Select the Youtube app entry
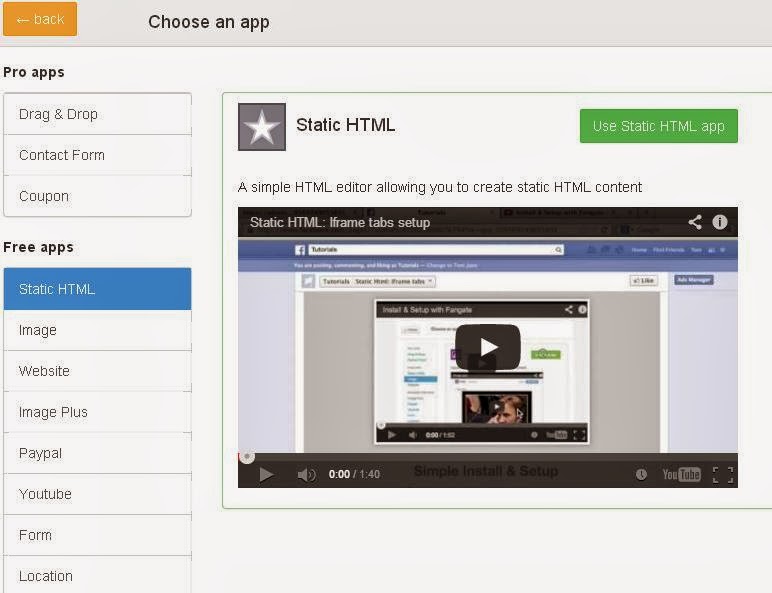This screenshot has width=772, height=593. point(97,494)
